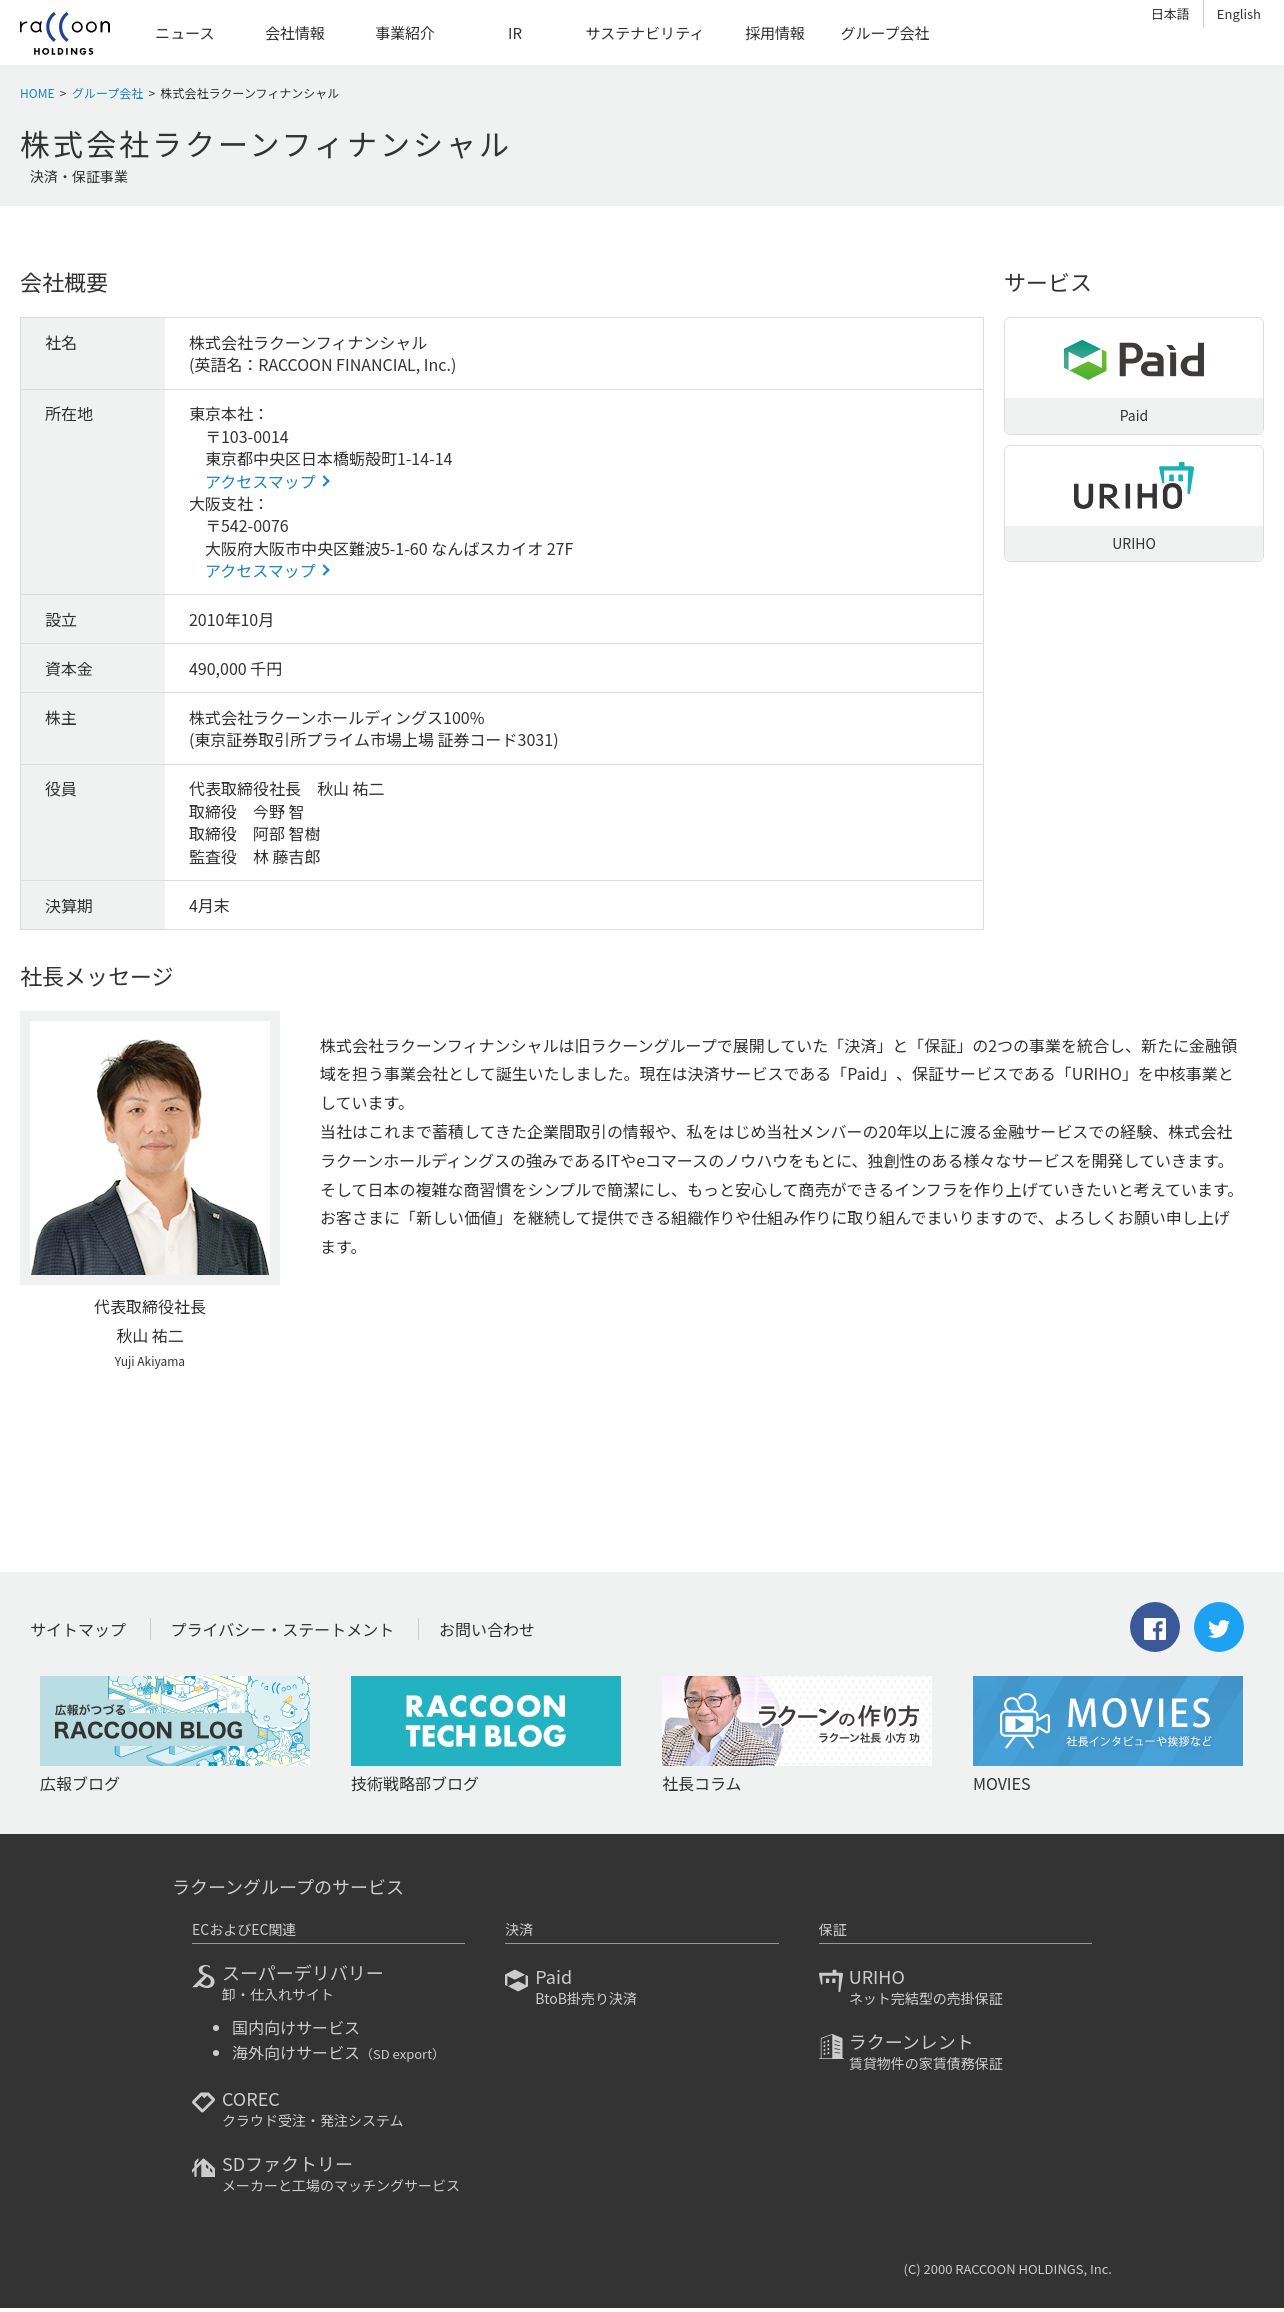Select the 2010年10月 establishment date
1284x2312 pixels.
point(231,619)
